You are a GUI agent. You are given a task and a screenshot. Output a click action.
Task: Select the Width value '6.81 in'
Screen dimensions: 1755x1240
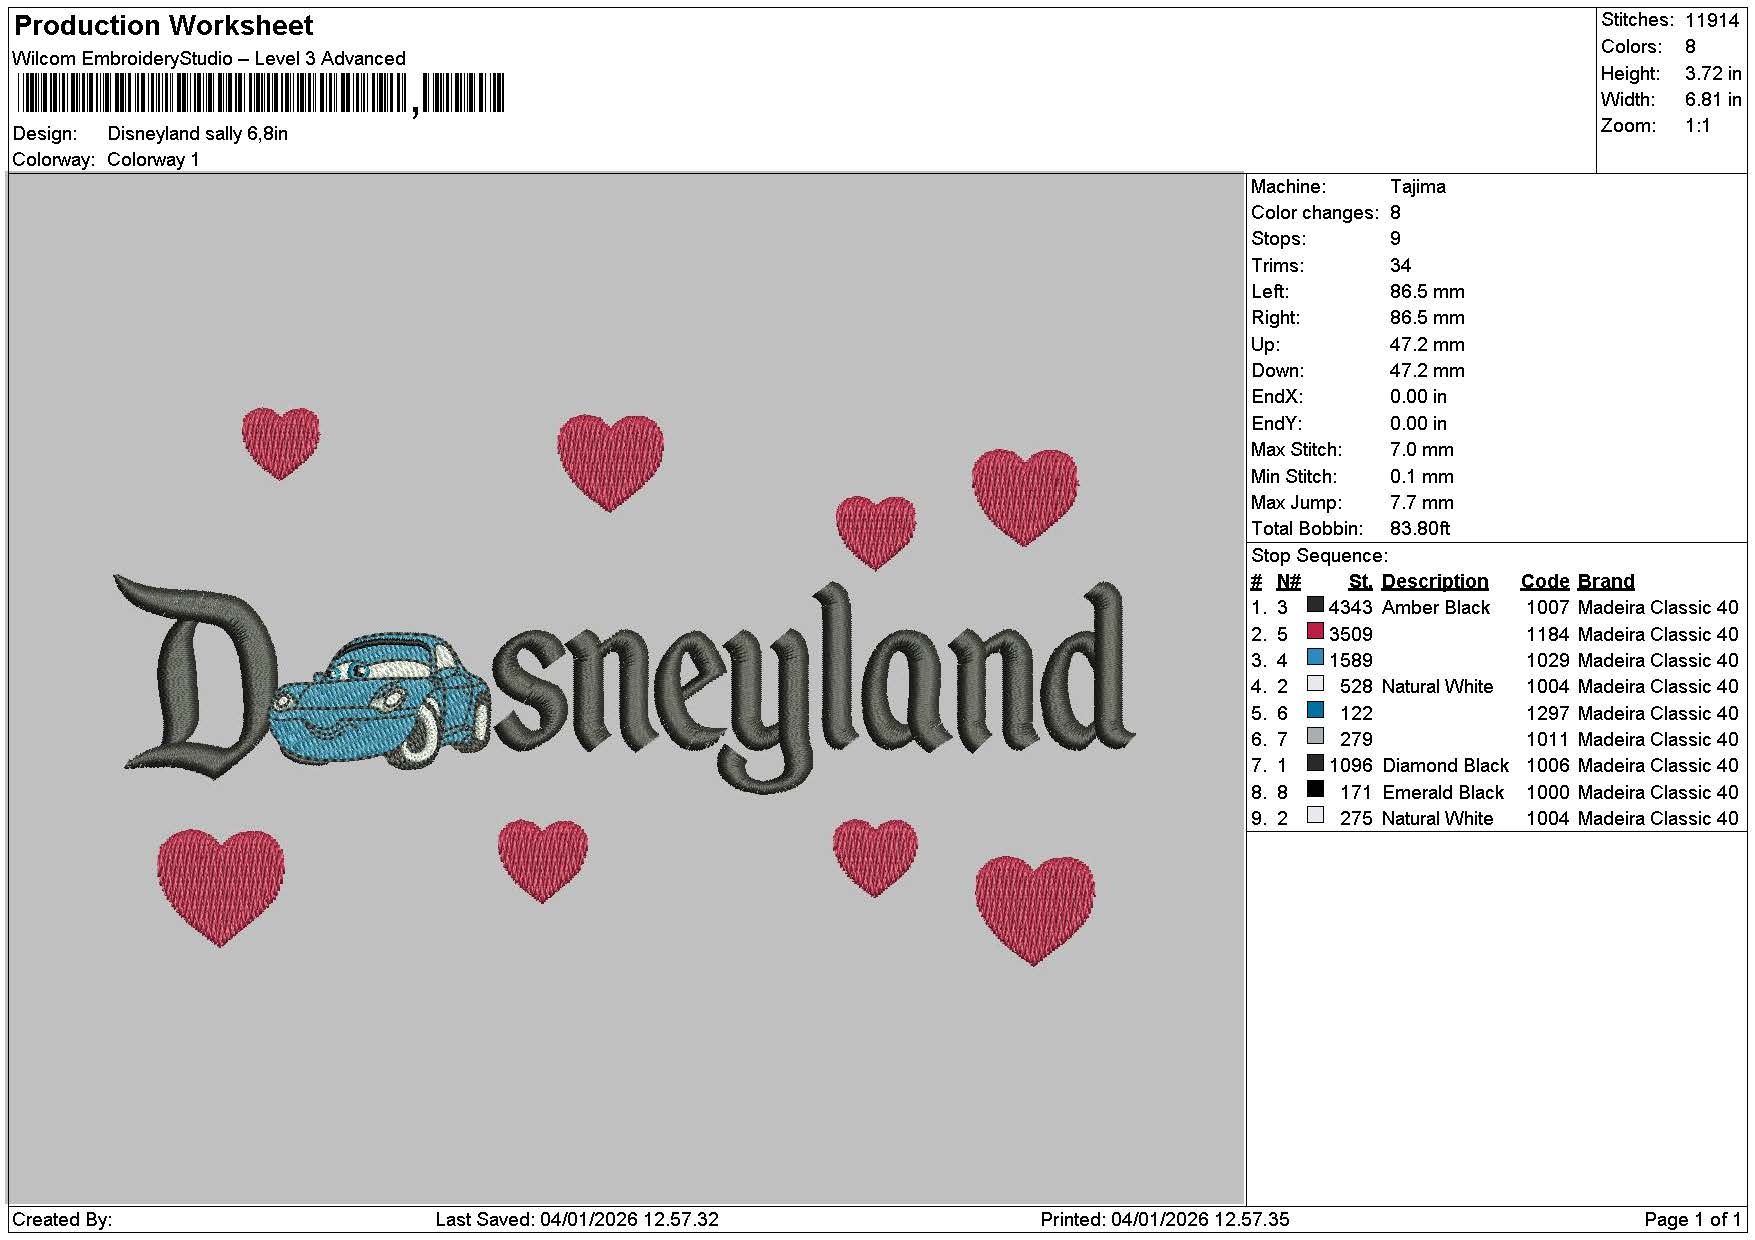tap(1713, 99)
